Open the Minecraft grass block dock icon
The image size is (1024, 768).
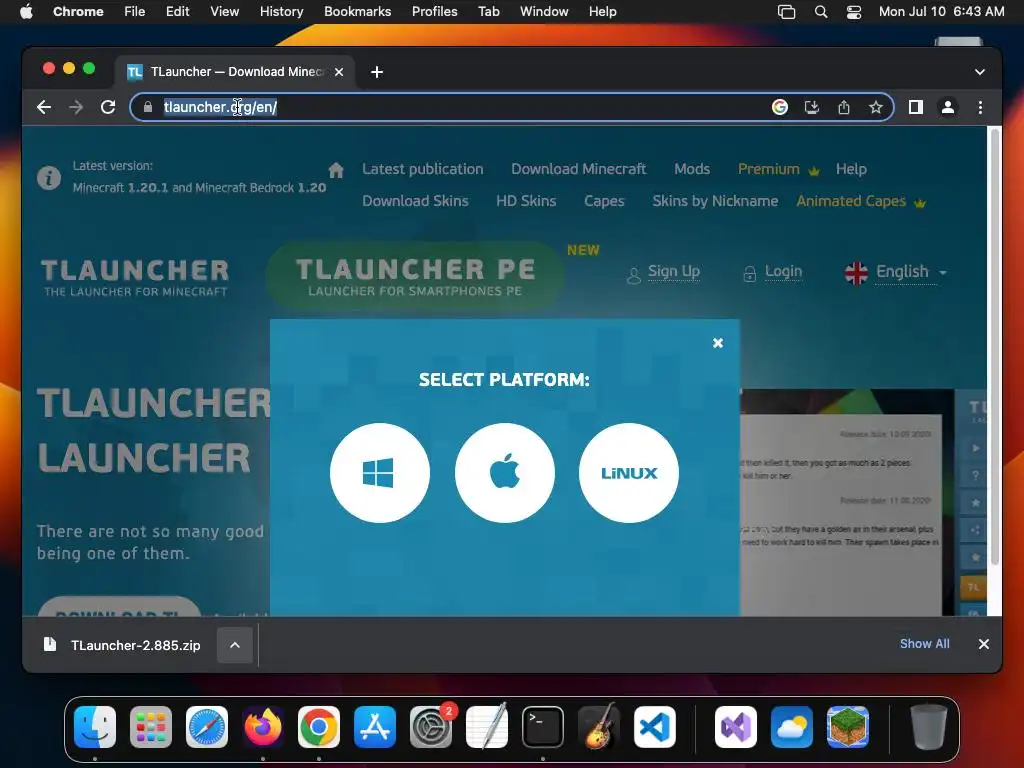click(x=848, y=727)
